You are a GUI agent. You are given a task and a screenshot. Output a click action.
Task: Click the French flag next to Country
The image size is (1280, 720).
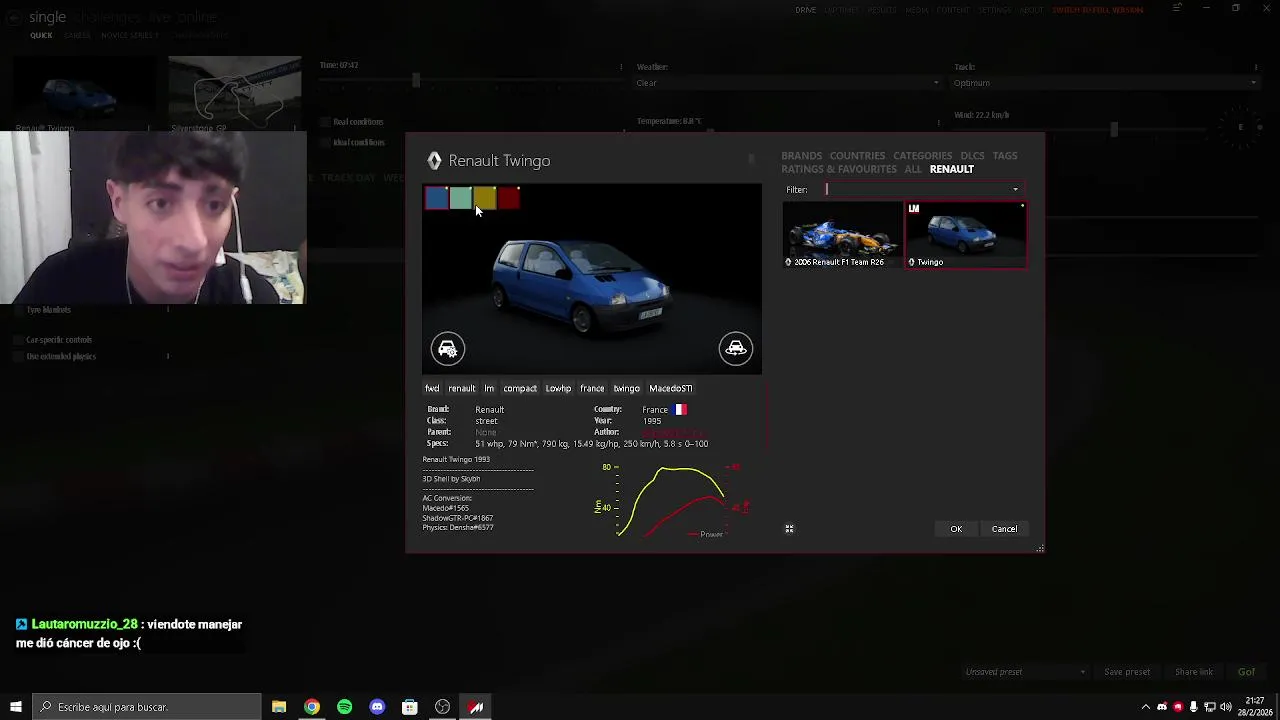click(680, 409)
